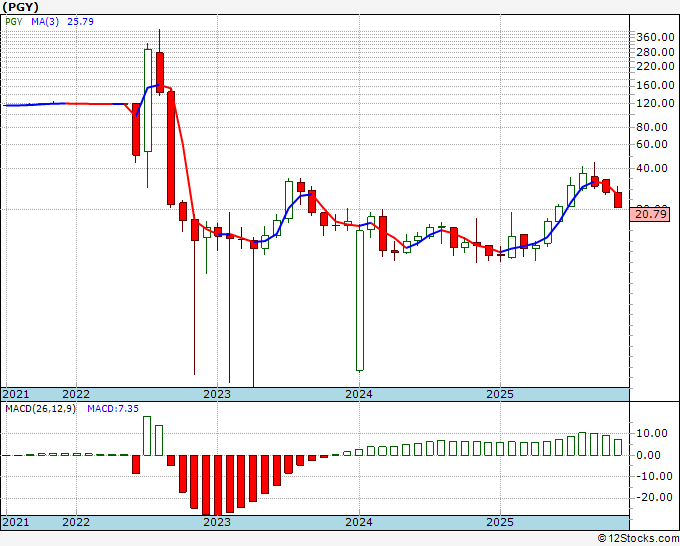680x546 pixels.
Task: Click the 360.00 price axis label
Action: click(x=655, y=37)
